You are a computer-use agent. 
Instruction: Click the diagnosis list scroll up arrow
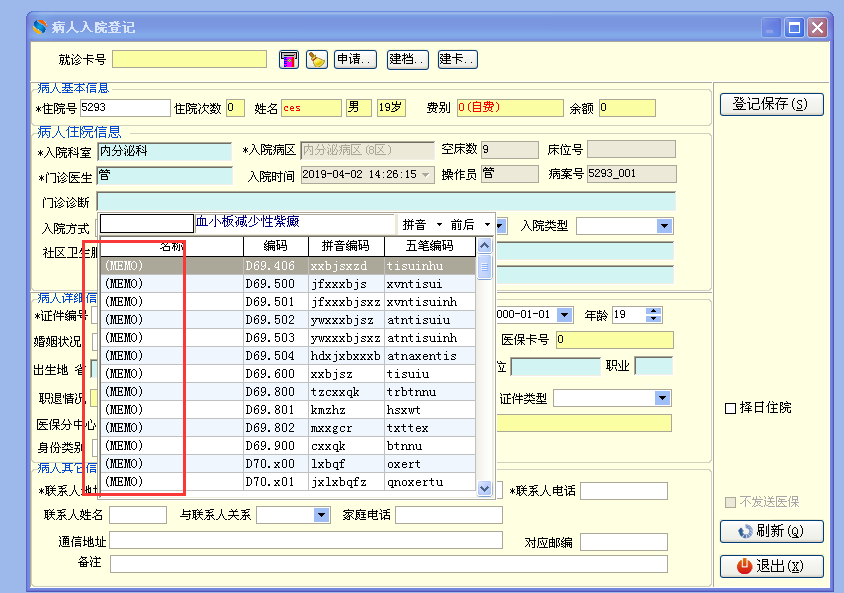[484, 246]
